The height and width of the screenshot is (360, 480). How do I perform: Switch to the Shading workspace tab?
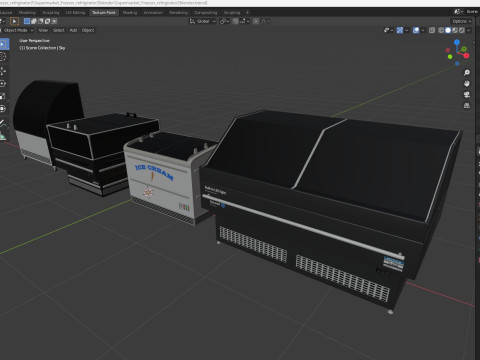click(x=130, y=13)
